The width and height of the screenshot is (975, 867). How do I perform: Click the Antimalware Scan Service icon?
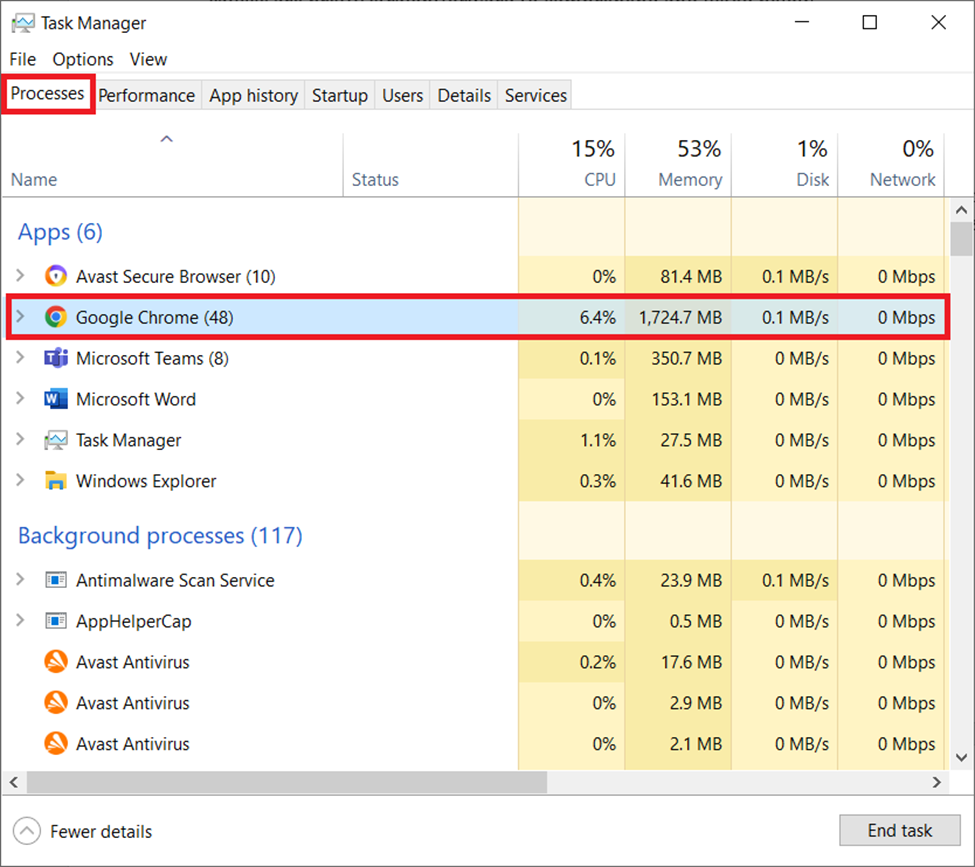point(56,580)
